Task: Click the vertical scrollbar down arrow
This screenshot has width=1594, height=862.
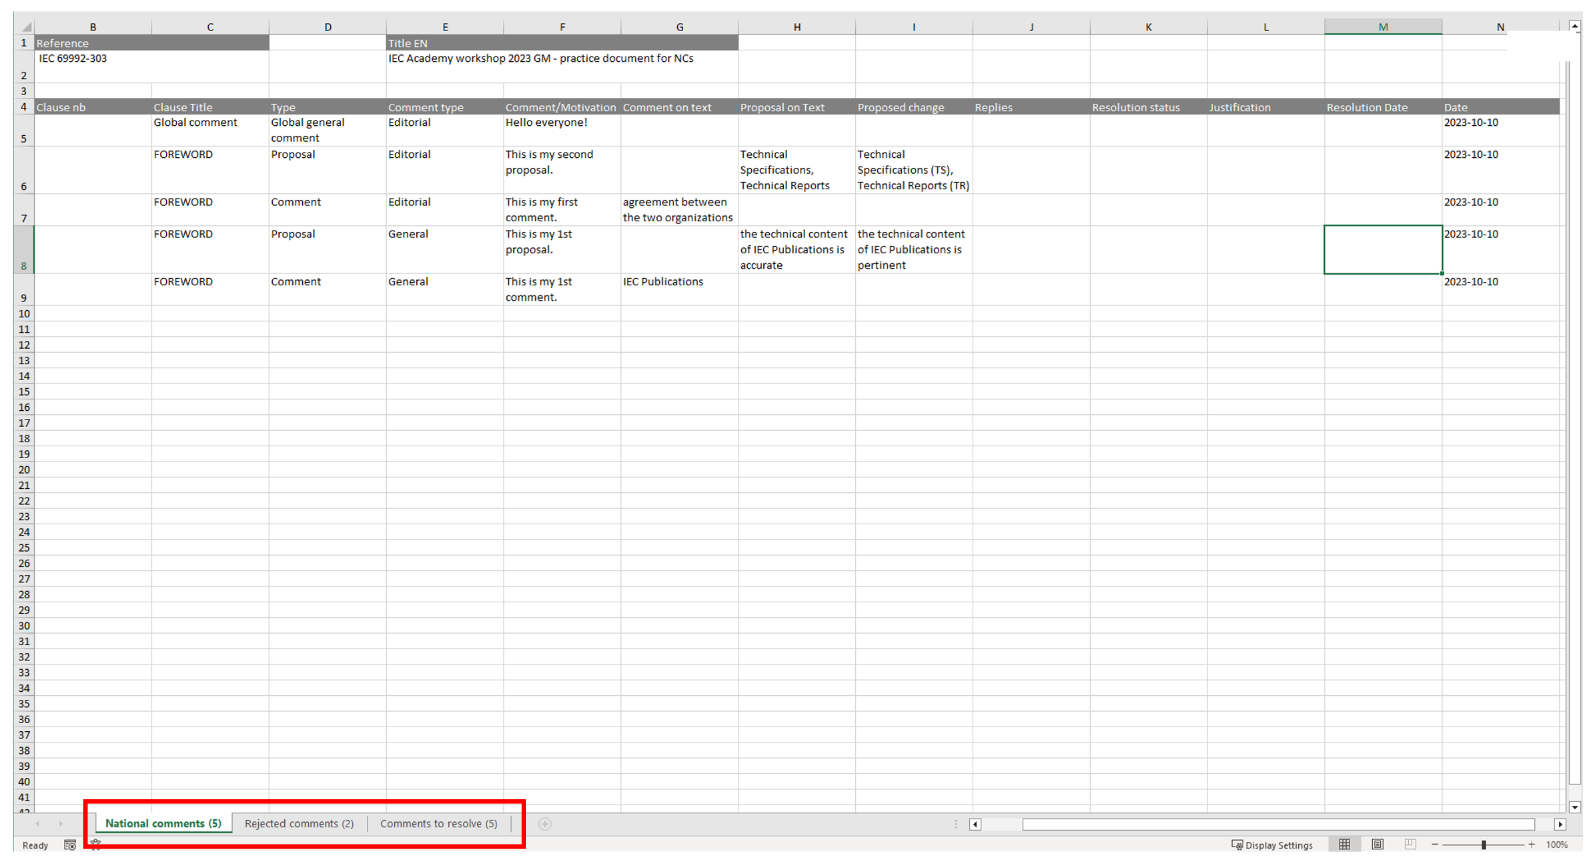Action: pyautogui.click(x=1575, y=807)
